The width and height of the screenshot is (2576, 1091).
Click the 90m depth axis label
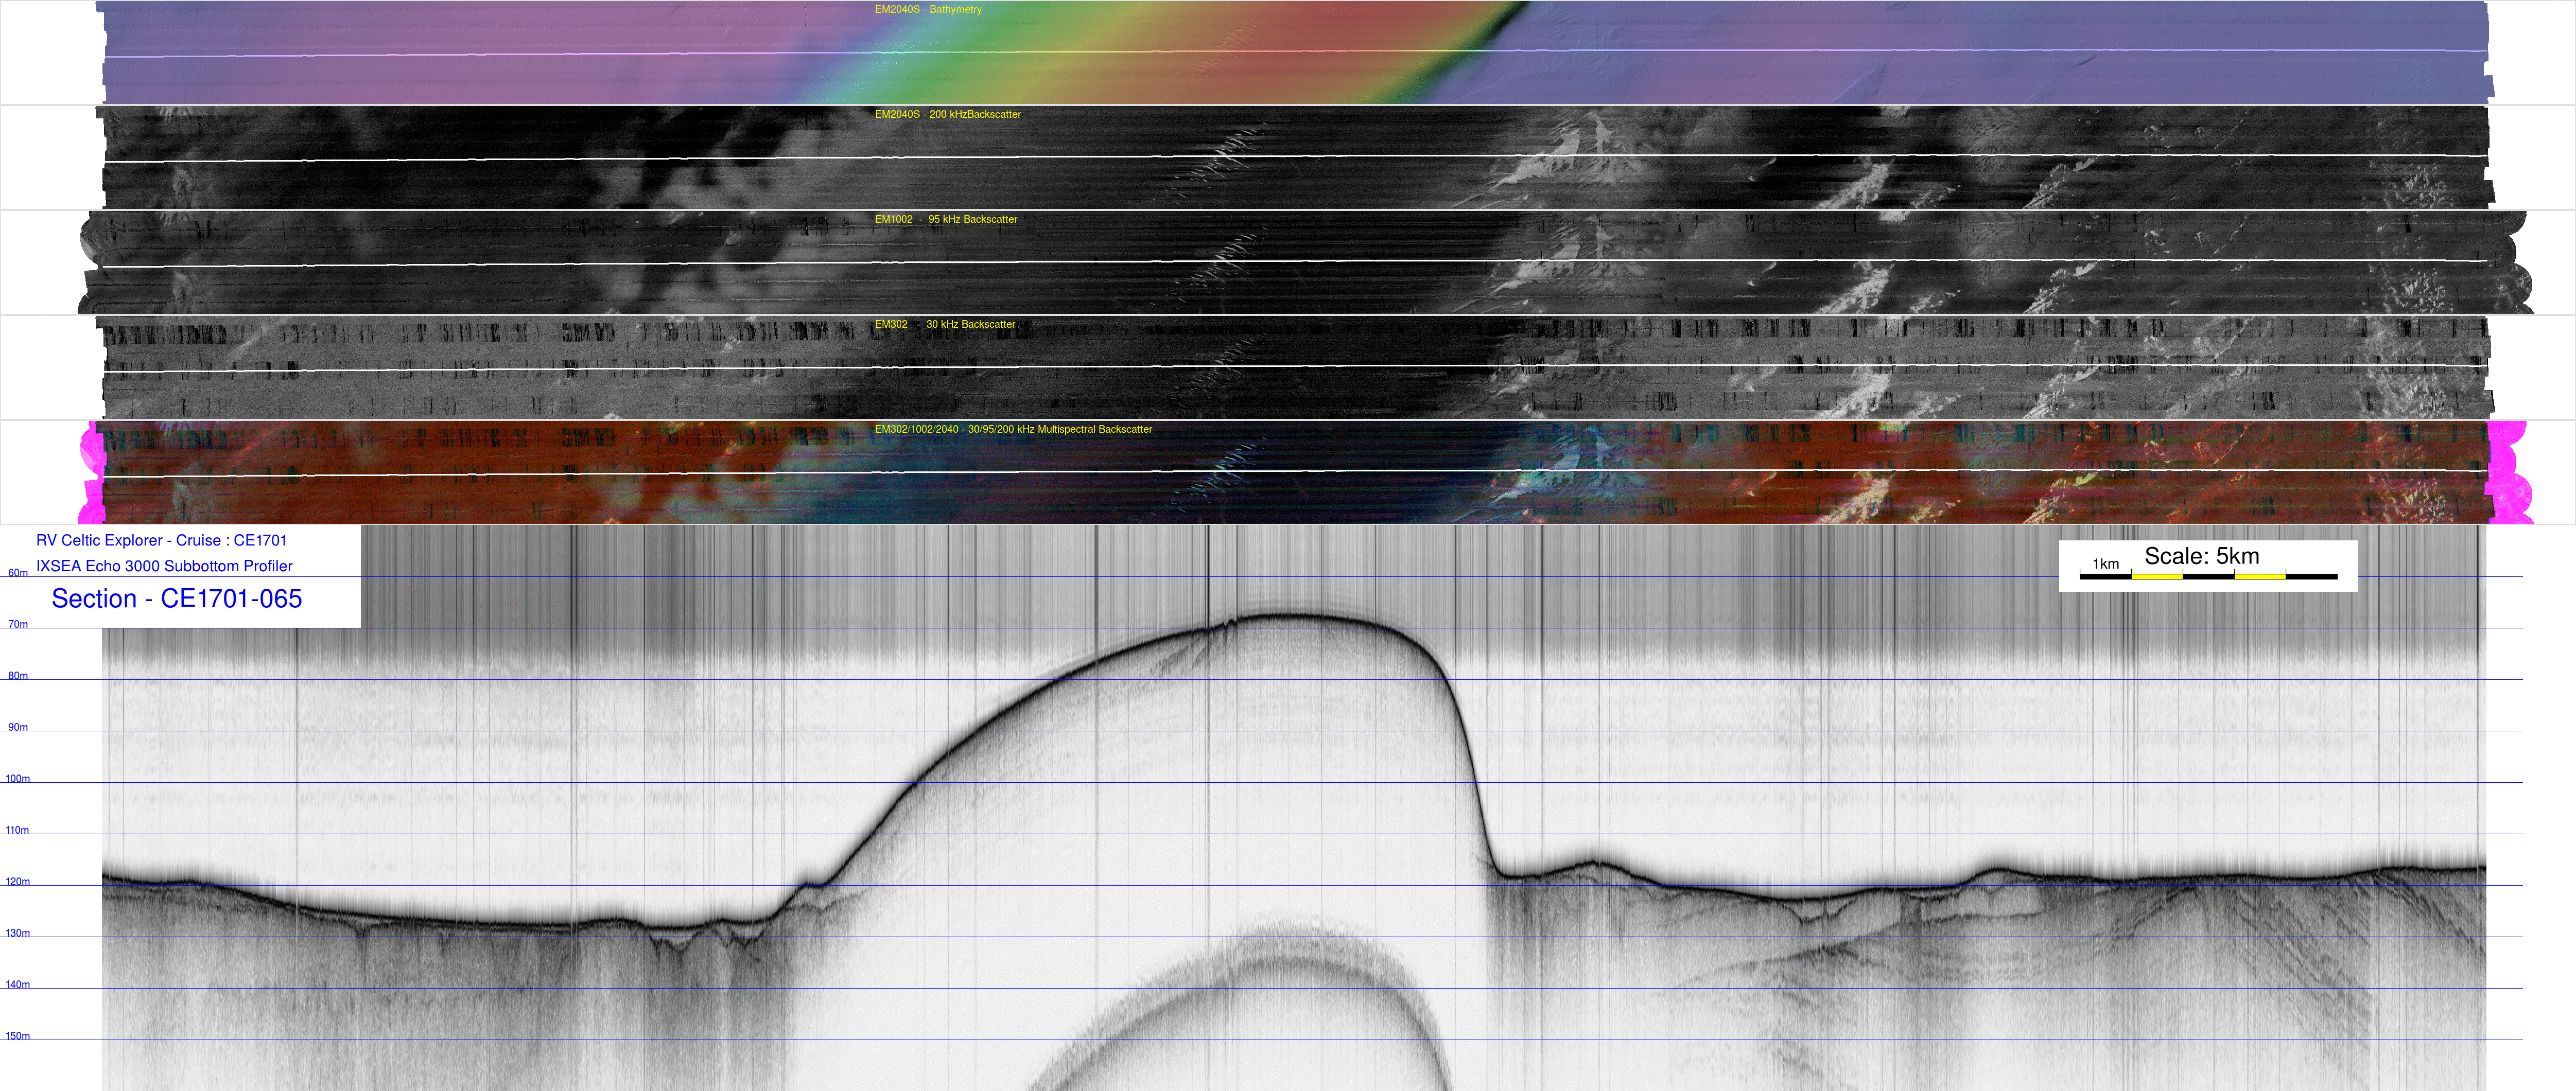point(18,728)
